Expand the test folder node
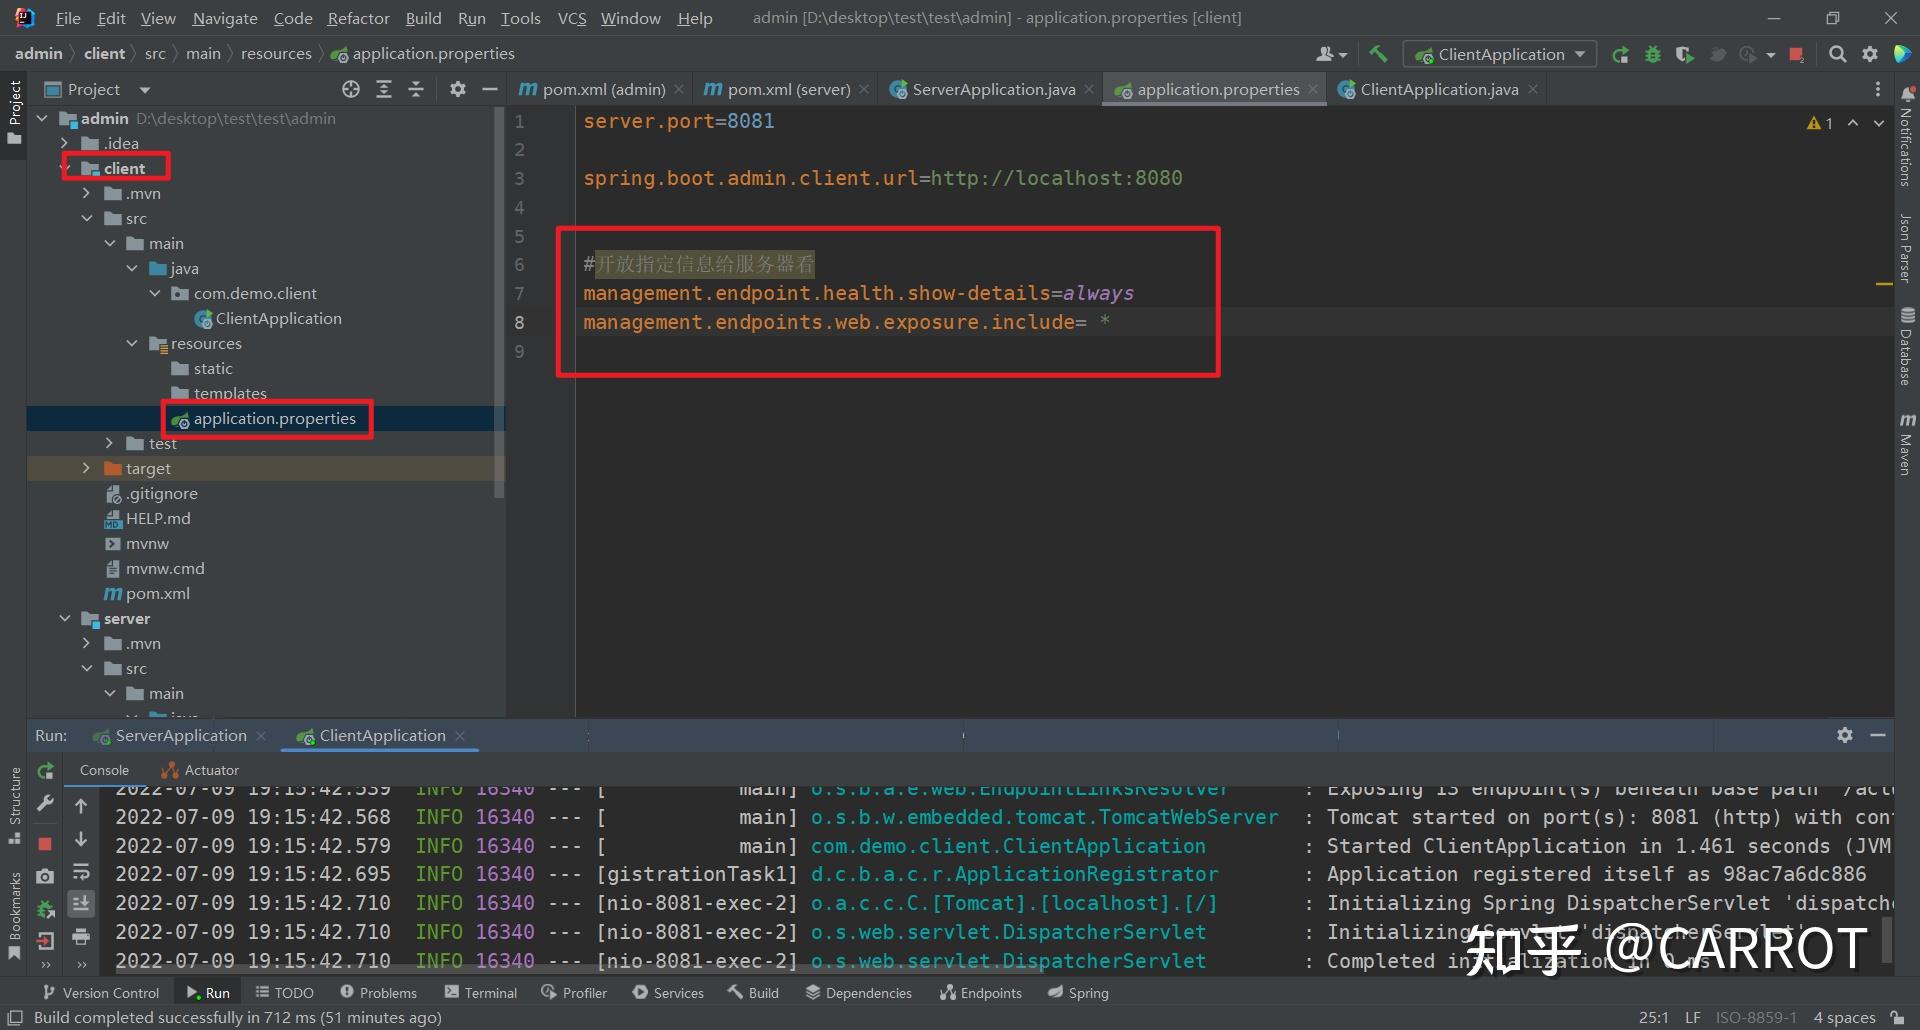Image resolution: width=1920 pixels, height=1030 pixels. point(109,443)
